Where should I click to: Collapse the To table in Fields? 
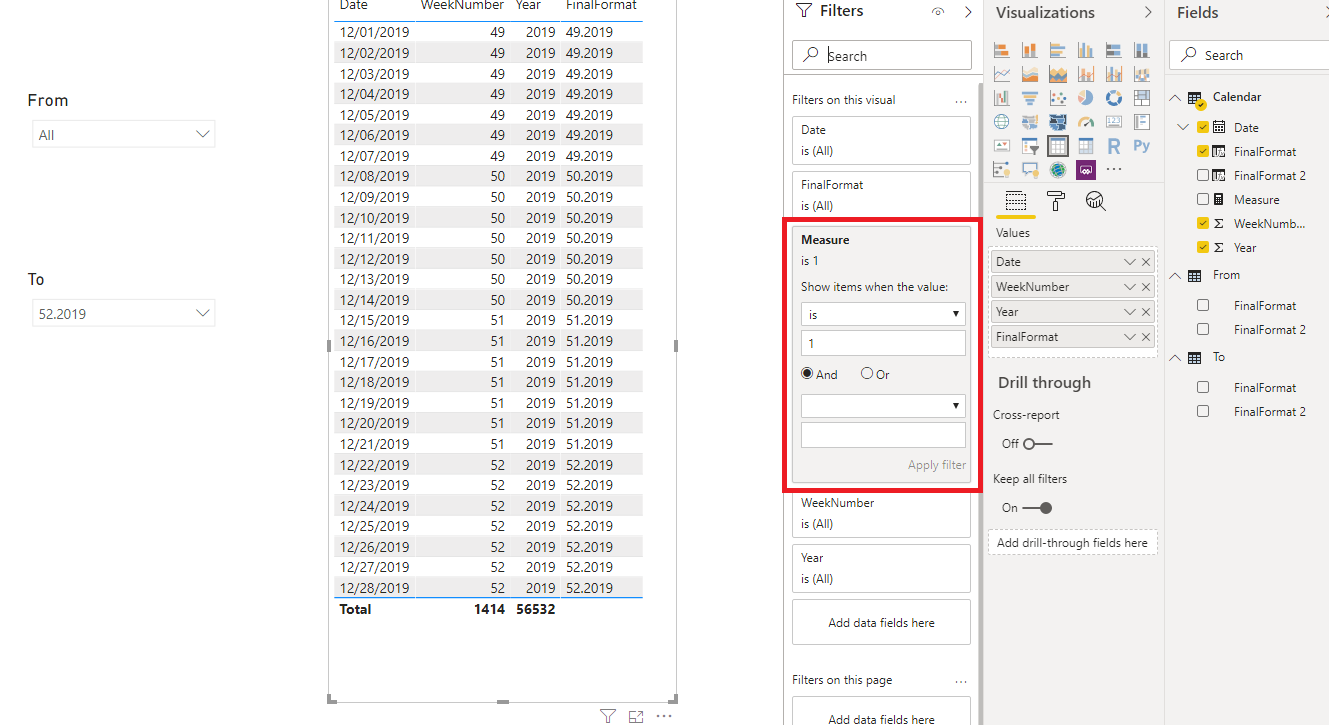point(1175,357)
